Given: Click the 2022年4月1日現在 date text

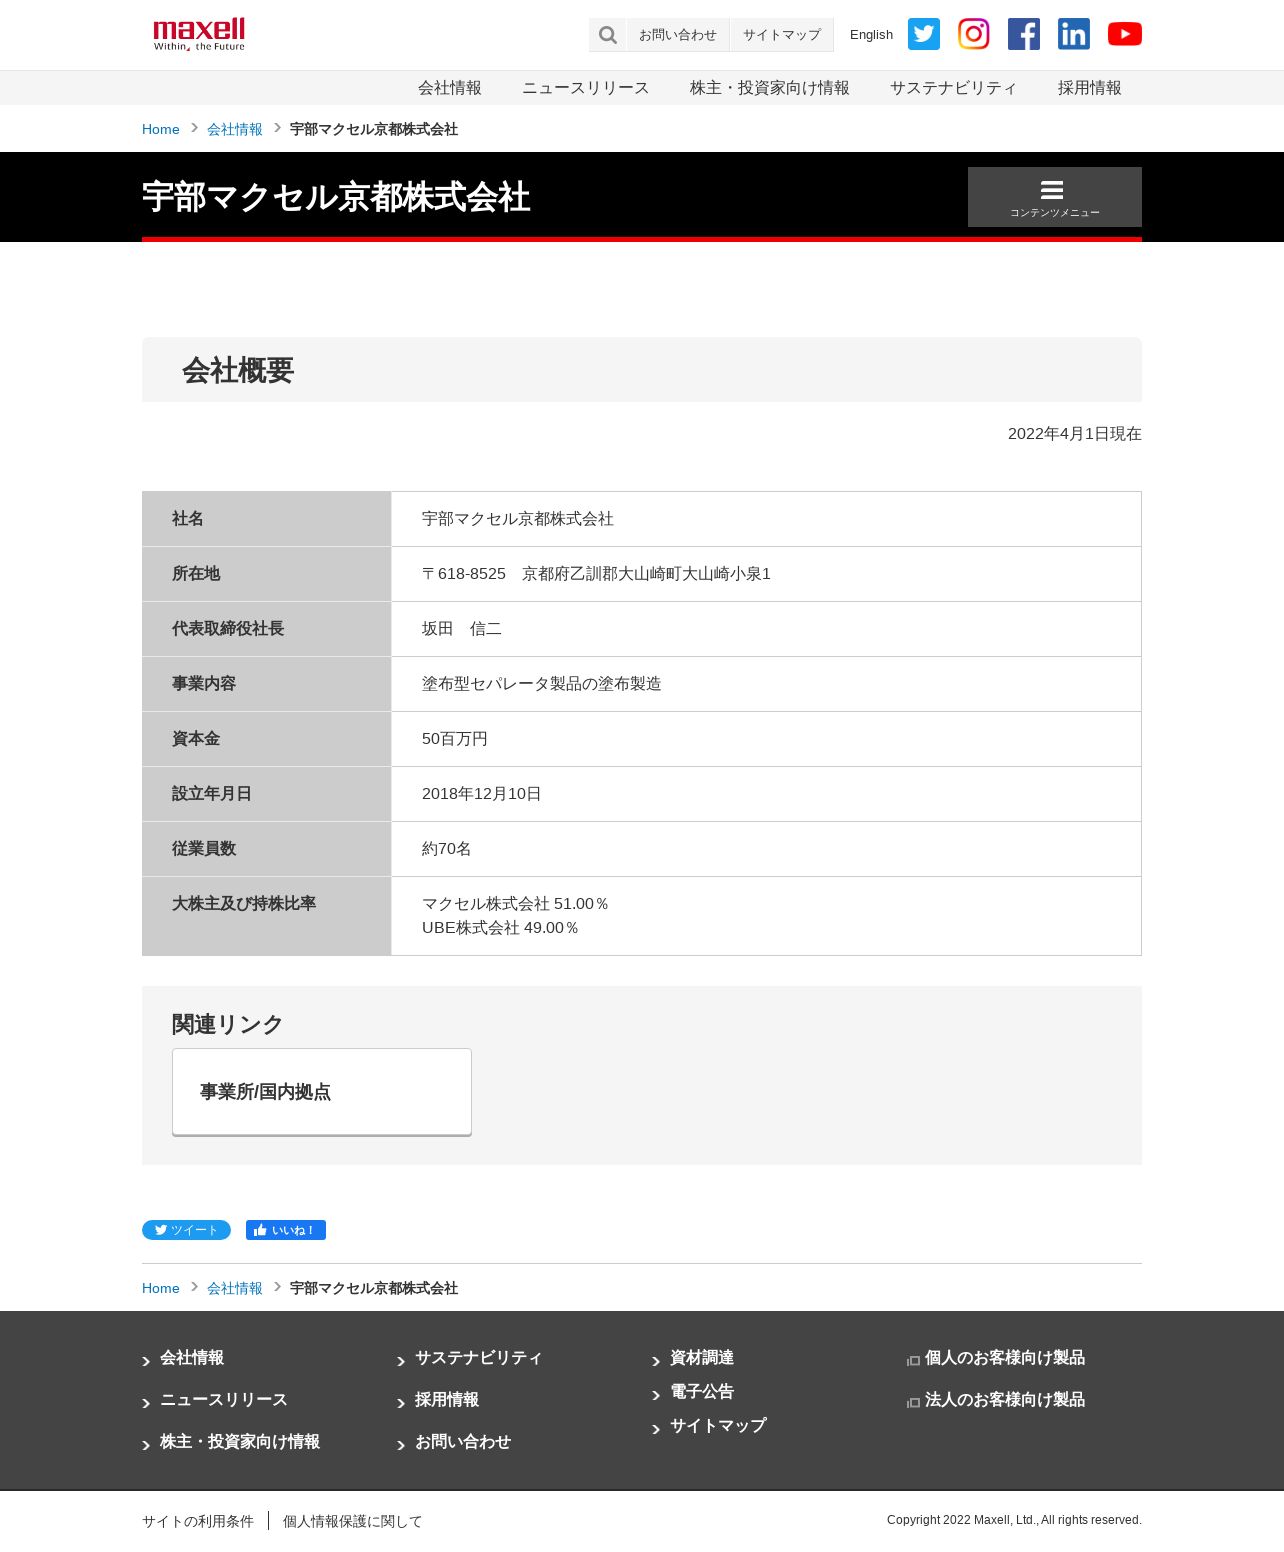Looking at the screenshot, I should [1075, 434].
